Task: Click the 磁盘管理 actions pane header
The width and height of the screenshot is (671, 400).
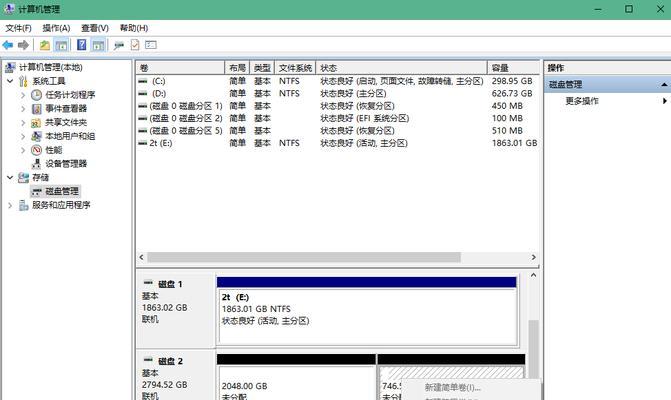Action: 608,85
